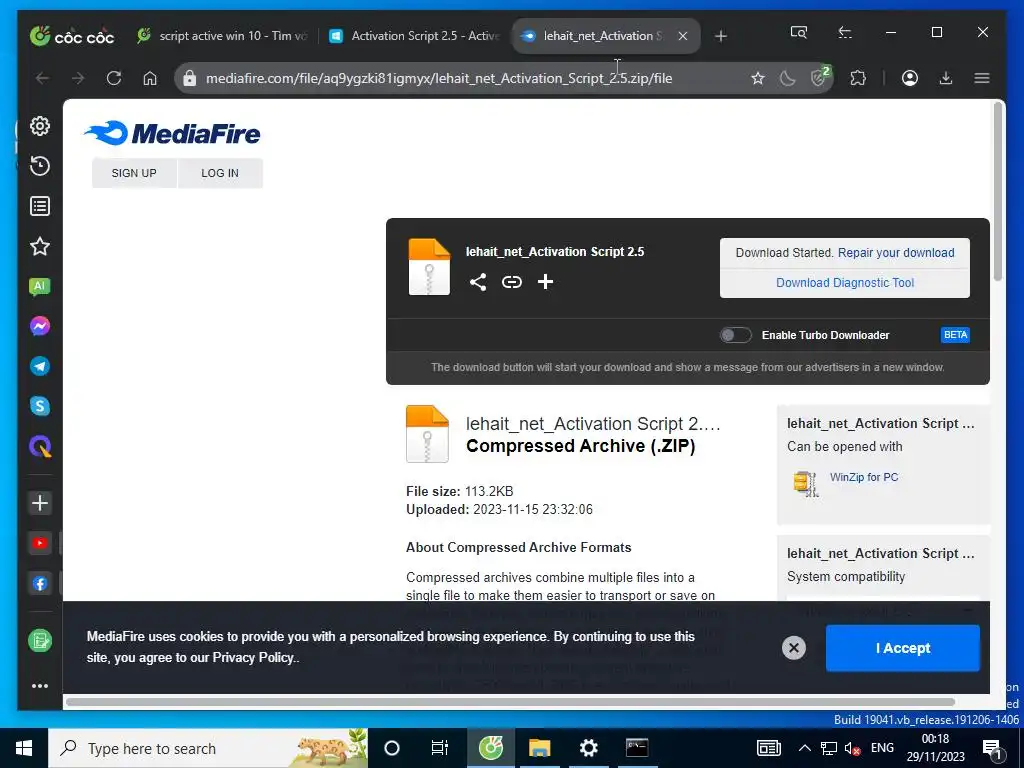Viewport: 1024px width, 768px height.
Task: Open Telegram from the sidebar
Action: [40, 366]
